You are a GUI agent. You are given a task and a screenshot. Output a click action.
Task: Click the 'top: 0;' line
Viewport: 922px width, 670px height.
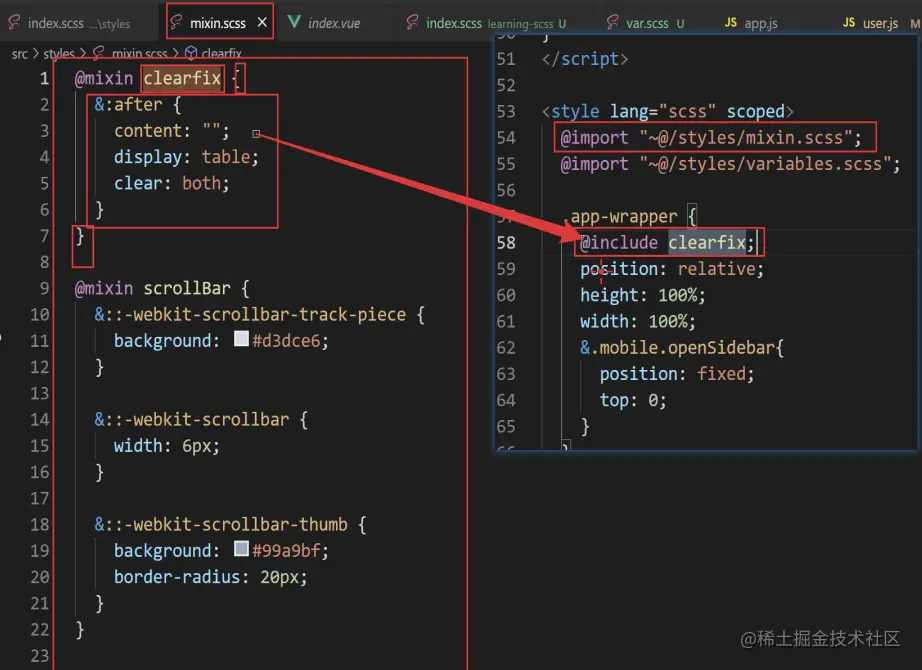pyautogui.click(x=633, y=401)
